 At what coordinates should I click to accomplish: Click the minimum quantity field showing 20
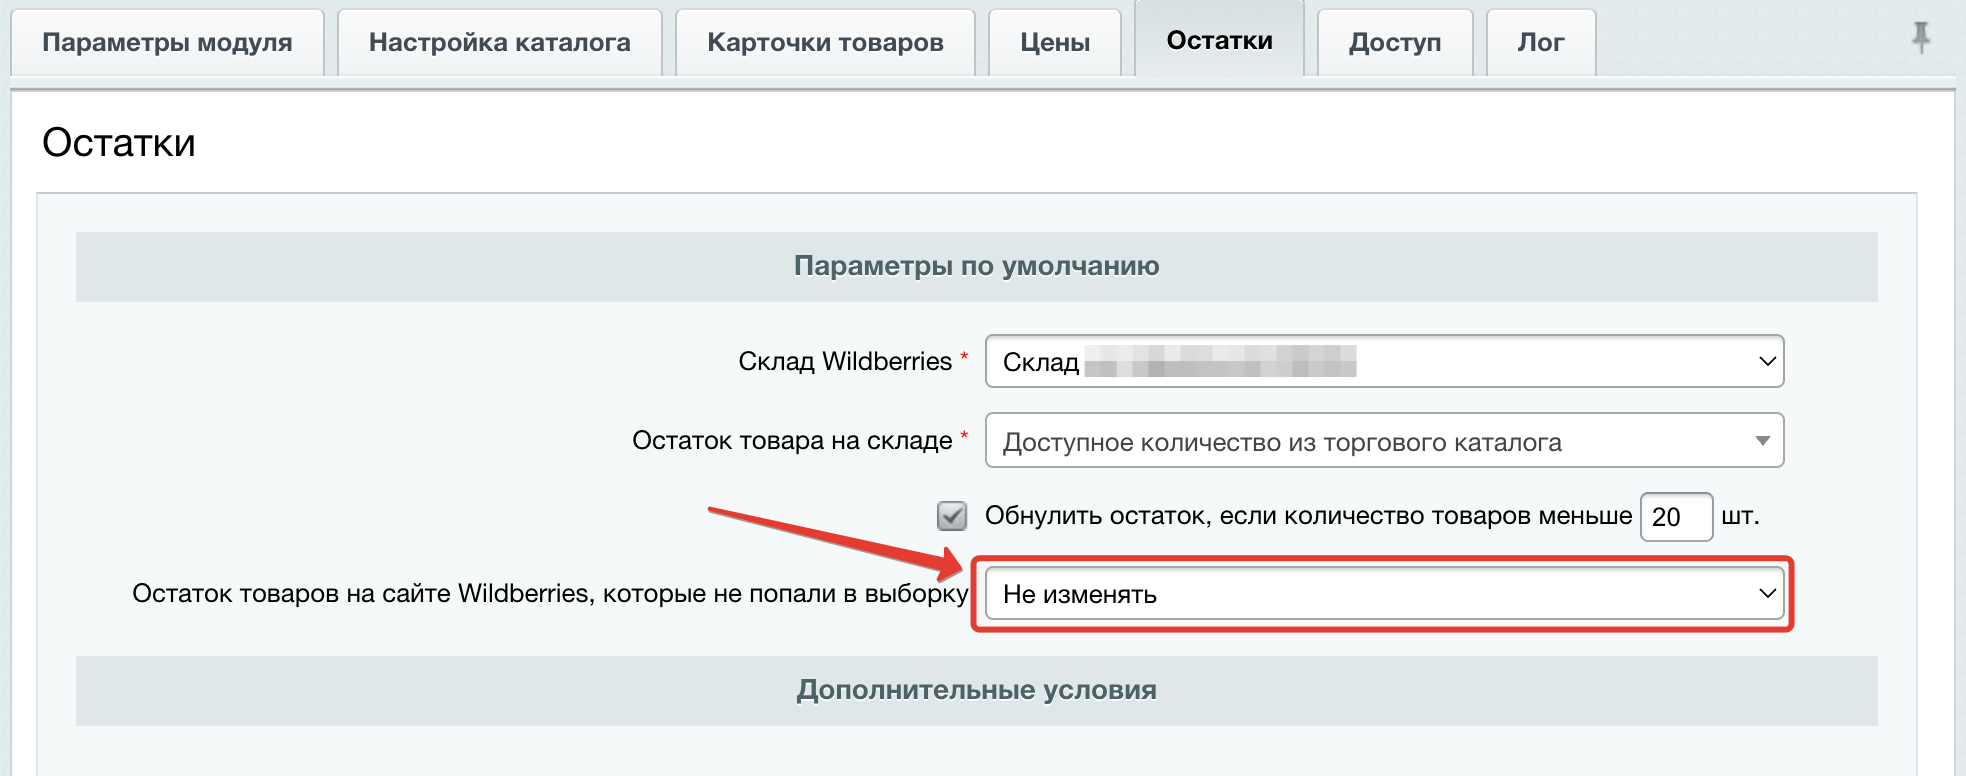click(1676, 517)
